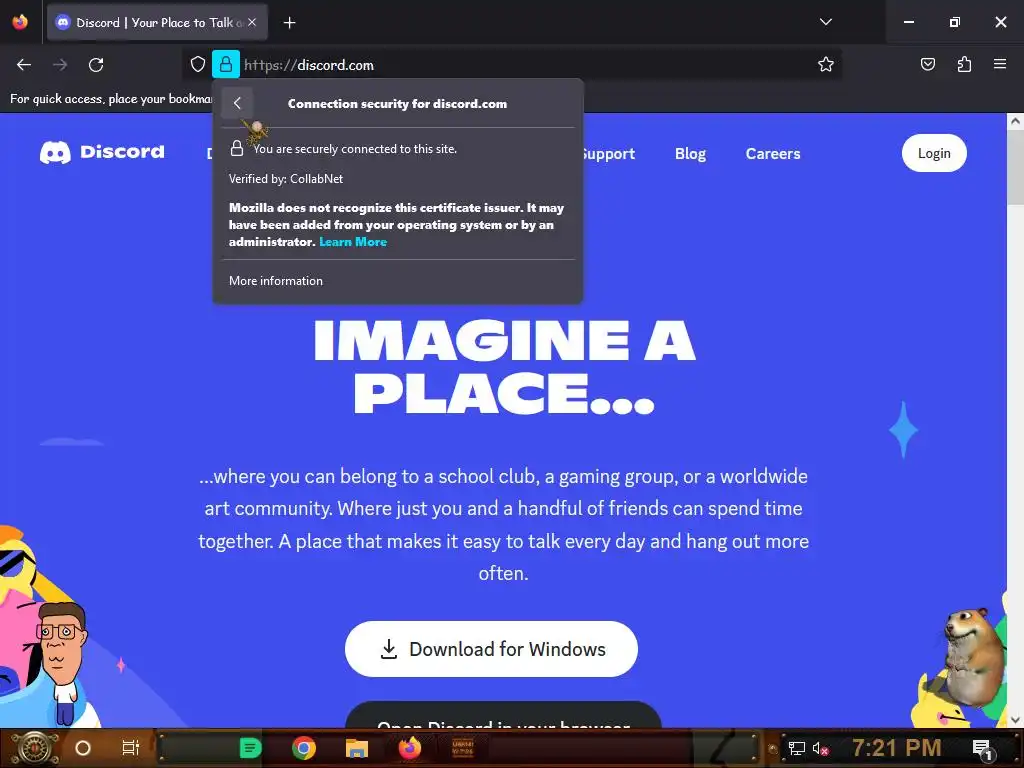This screenshot has height=768, width=1024.
Task: Open the Save to Pocket icon
Action: [x=927, y=64]
